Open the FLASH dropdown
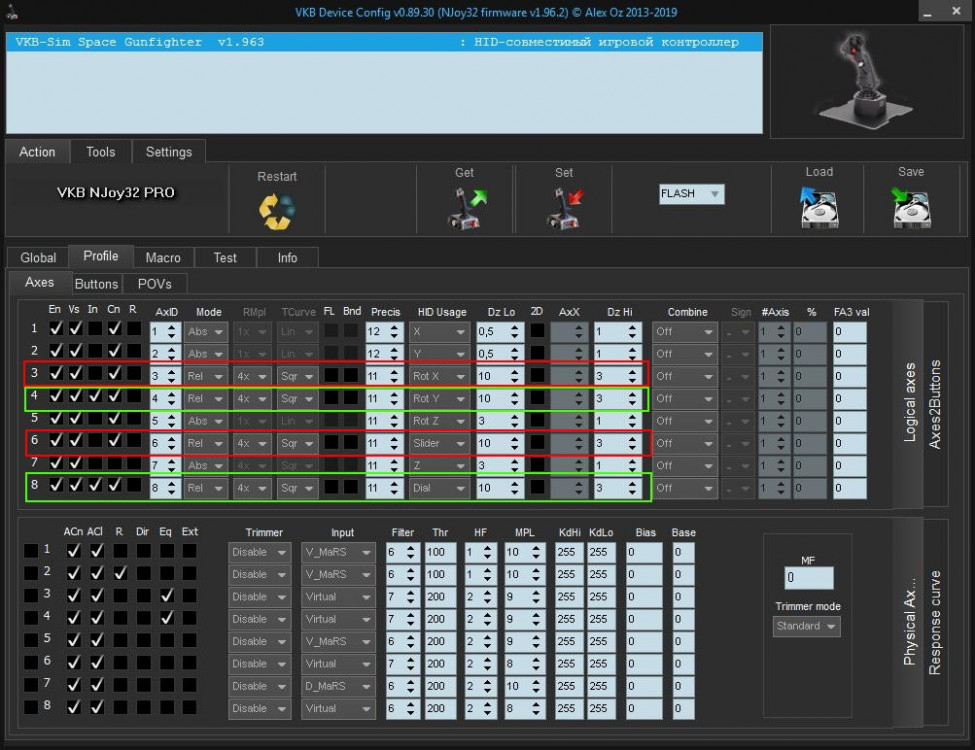 [691, 194]
